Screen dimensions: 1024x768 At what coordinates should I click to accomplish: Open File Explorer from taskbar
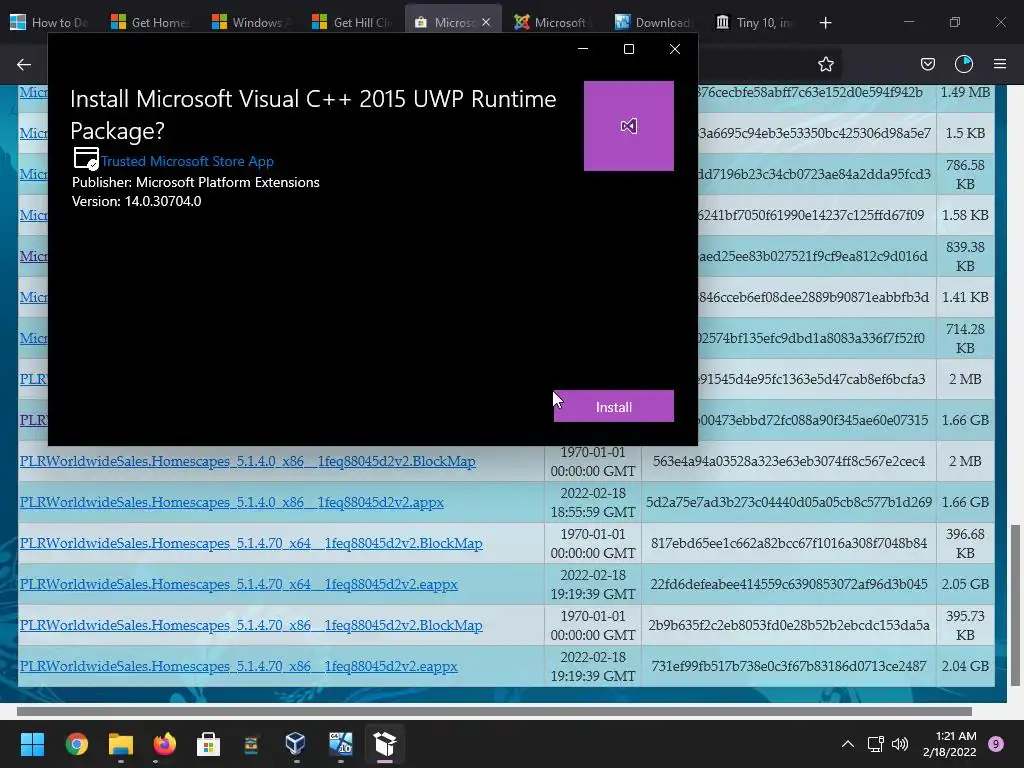[121, 744]
